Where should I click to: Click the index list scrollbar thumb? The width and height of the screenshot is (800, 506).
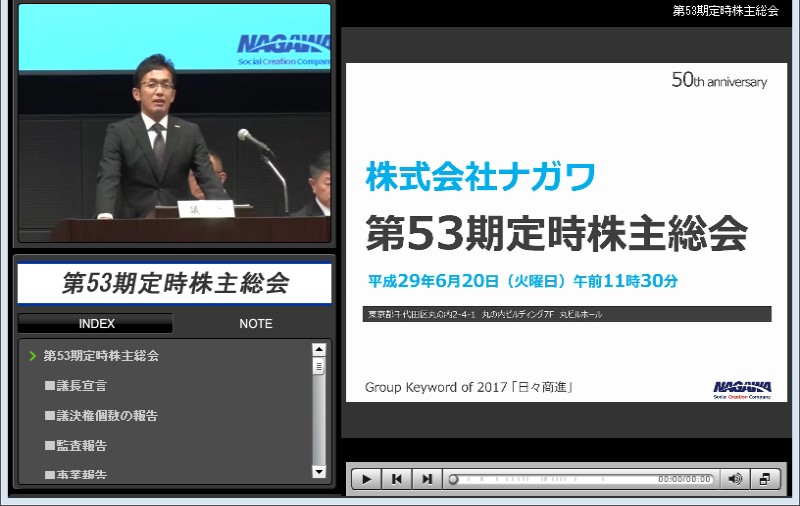(319, 366)
